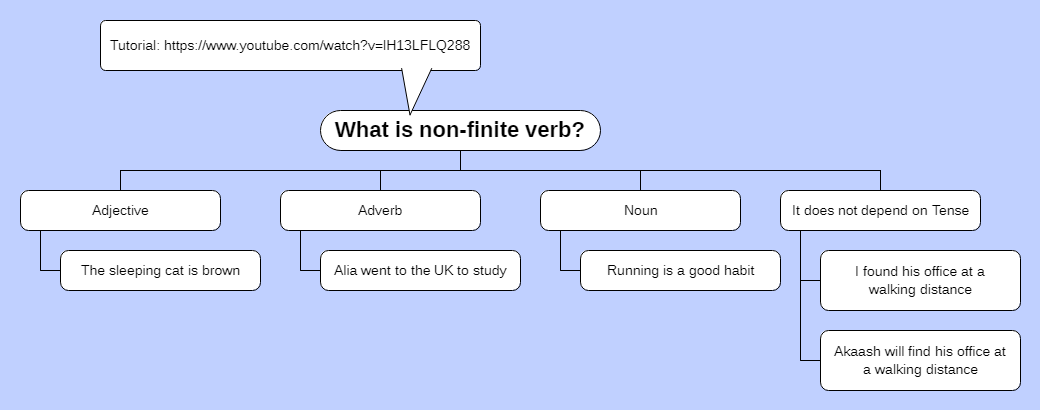Click 'It does not depend on Tense' node
The width and height of the screenshot is (1040, 410).
coord(880,211)
